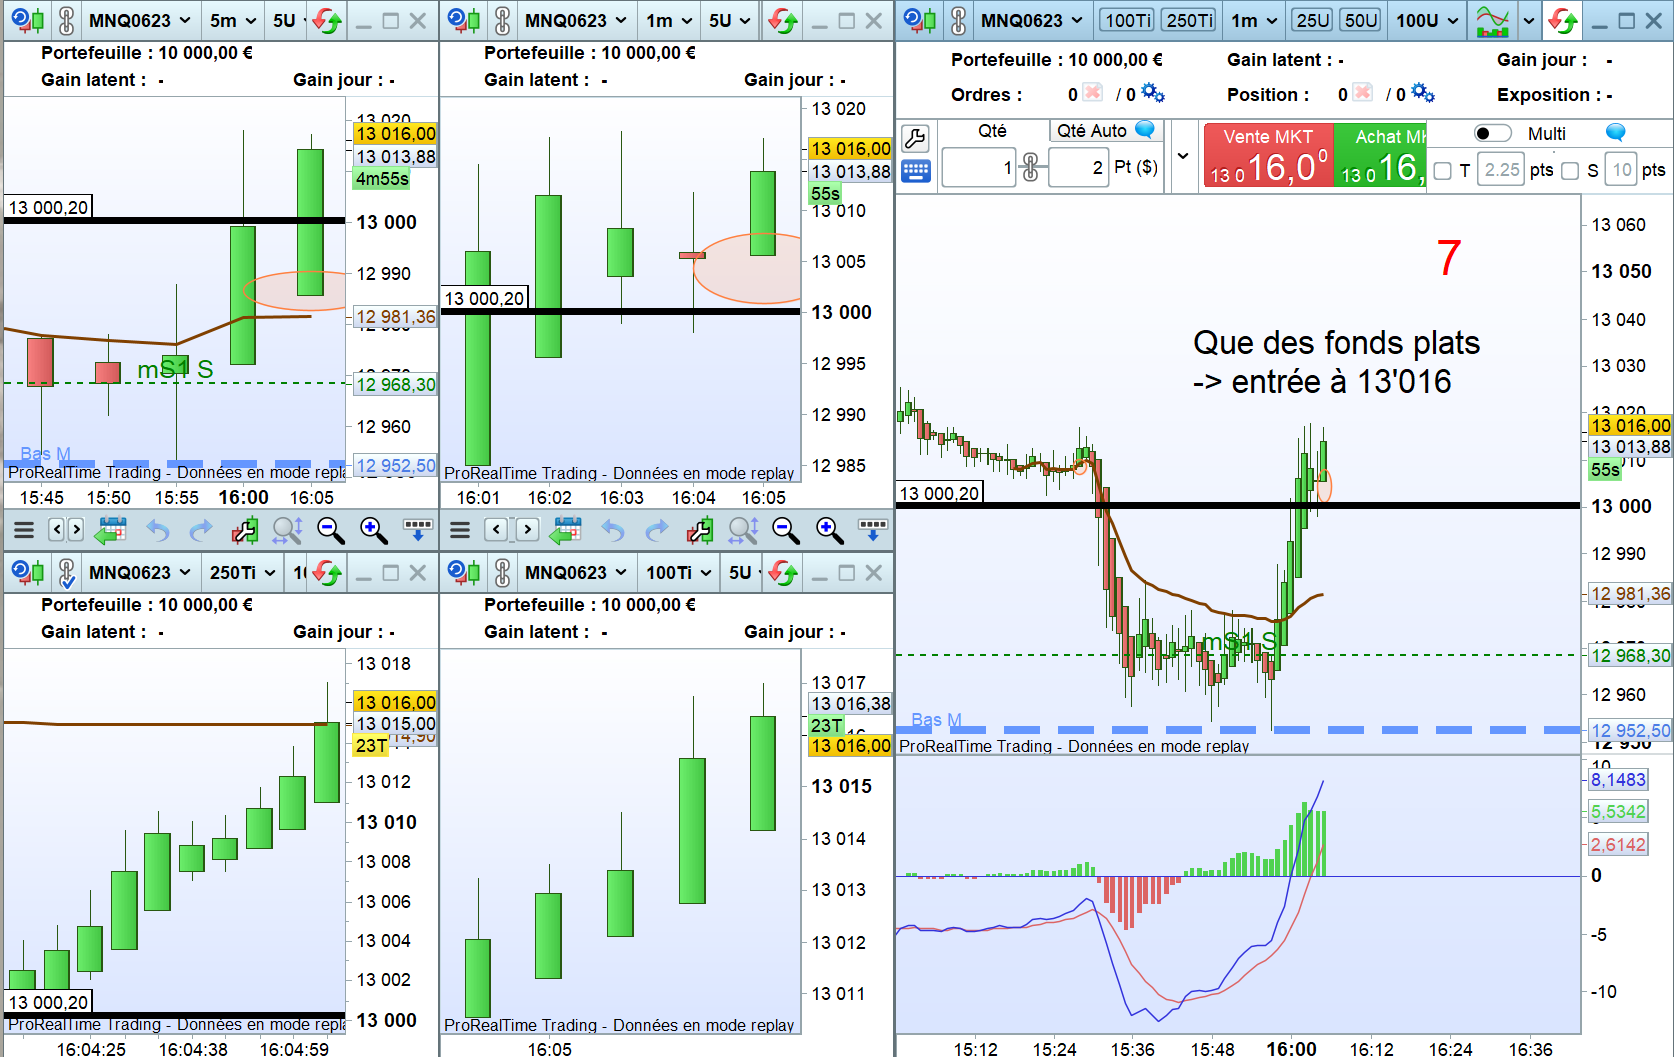Screen dimensions: 1674x1057
Task: Click the calendar go-to-date icon under the 5m chart
Action: tap(111, 530)
